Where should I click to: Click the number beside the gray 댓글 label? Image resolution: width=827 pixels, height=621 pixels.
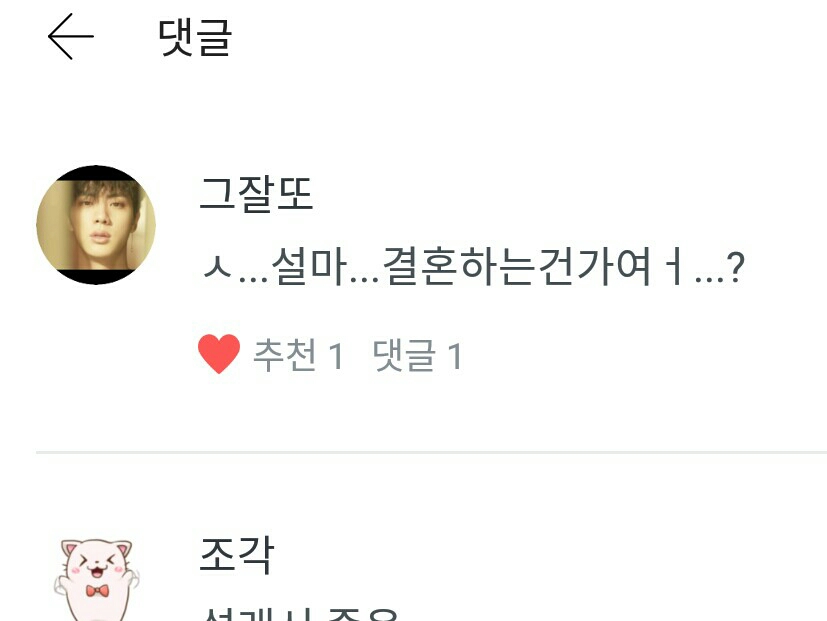[x=455, y=356]
